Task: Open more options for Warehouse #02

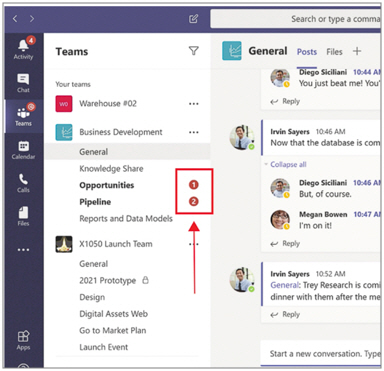Action: [x=194, y=104]
